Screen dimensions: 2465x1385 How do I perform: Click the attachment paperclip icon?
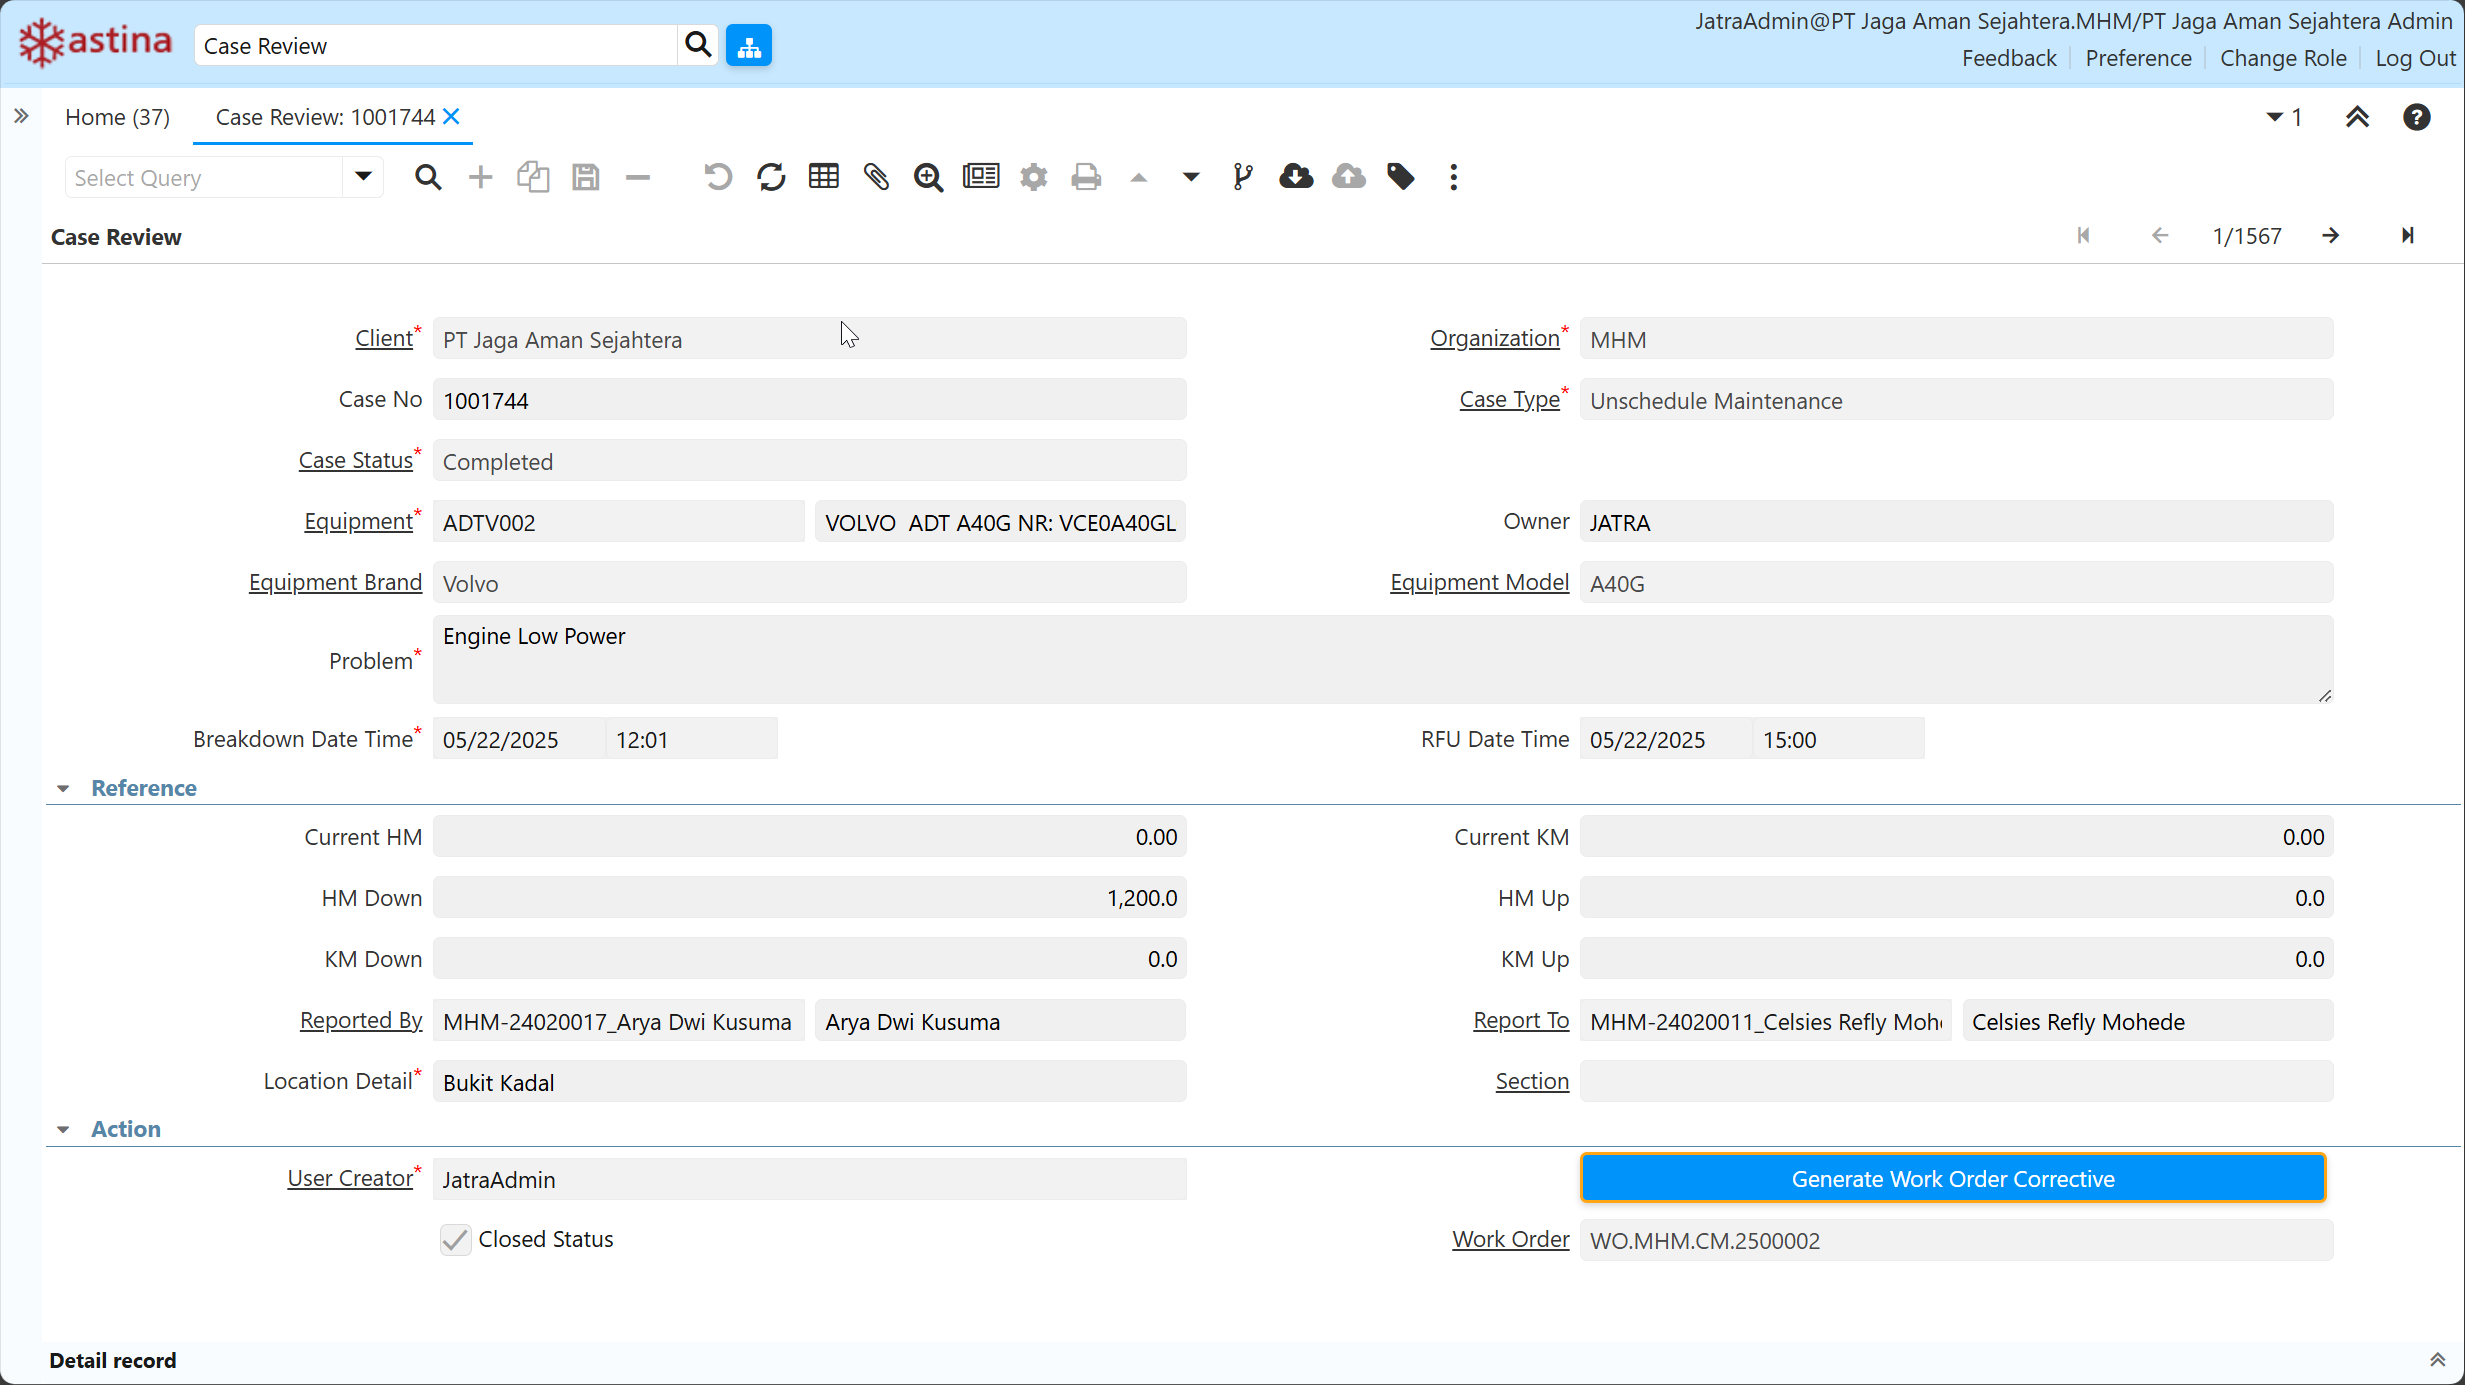click(x=876, y=177)
